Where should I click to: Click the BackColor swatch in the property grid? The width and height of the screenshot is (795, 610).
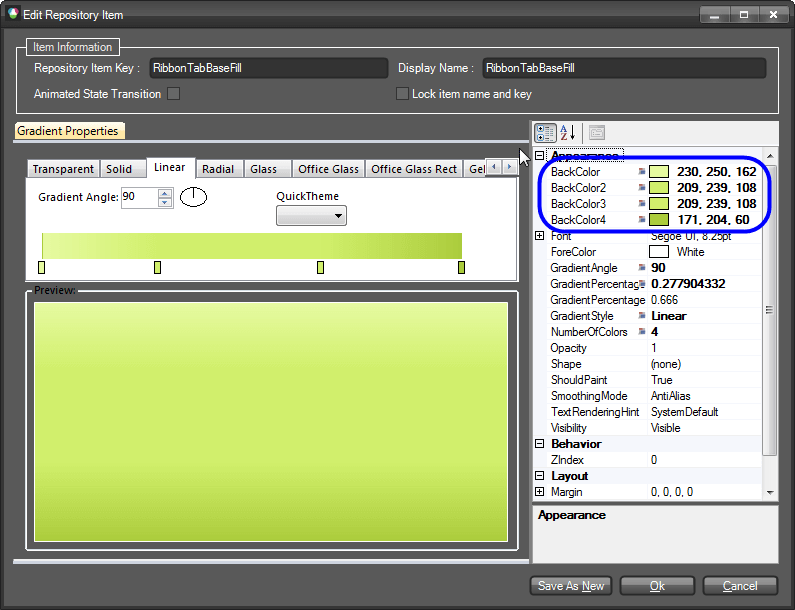tap(659, 172)
